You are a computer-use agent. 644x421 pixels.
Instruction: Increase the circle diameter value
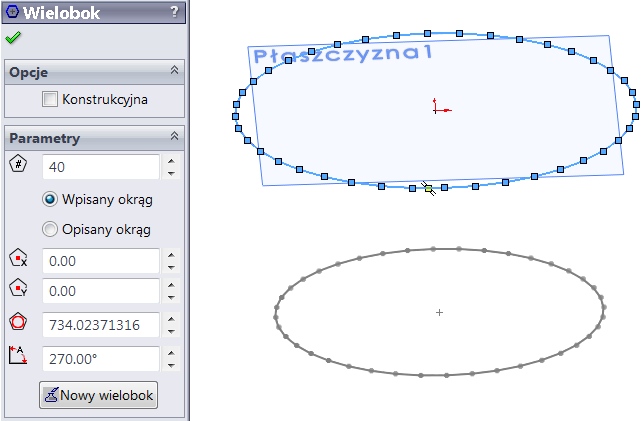(171, 319)
